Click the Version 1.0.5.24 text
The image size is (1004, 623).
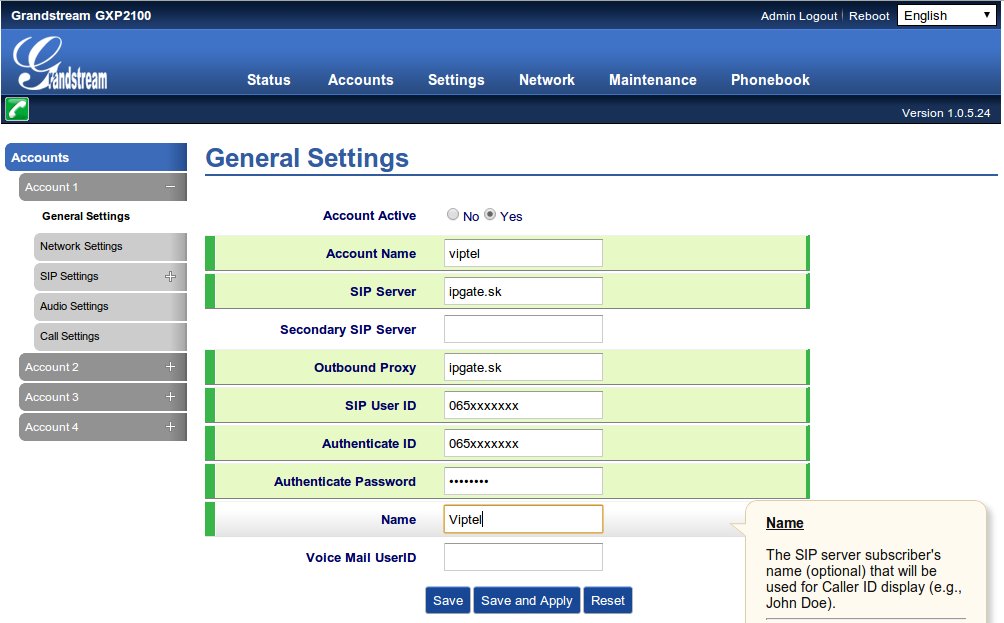coord(946,113)
